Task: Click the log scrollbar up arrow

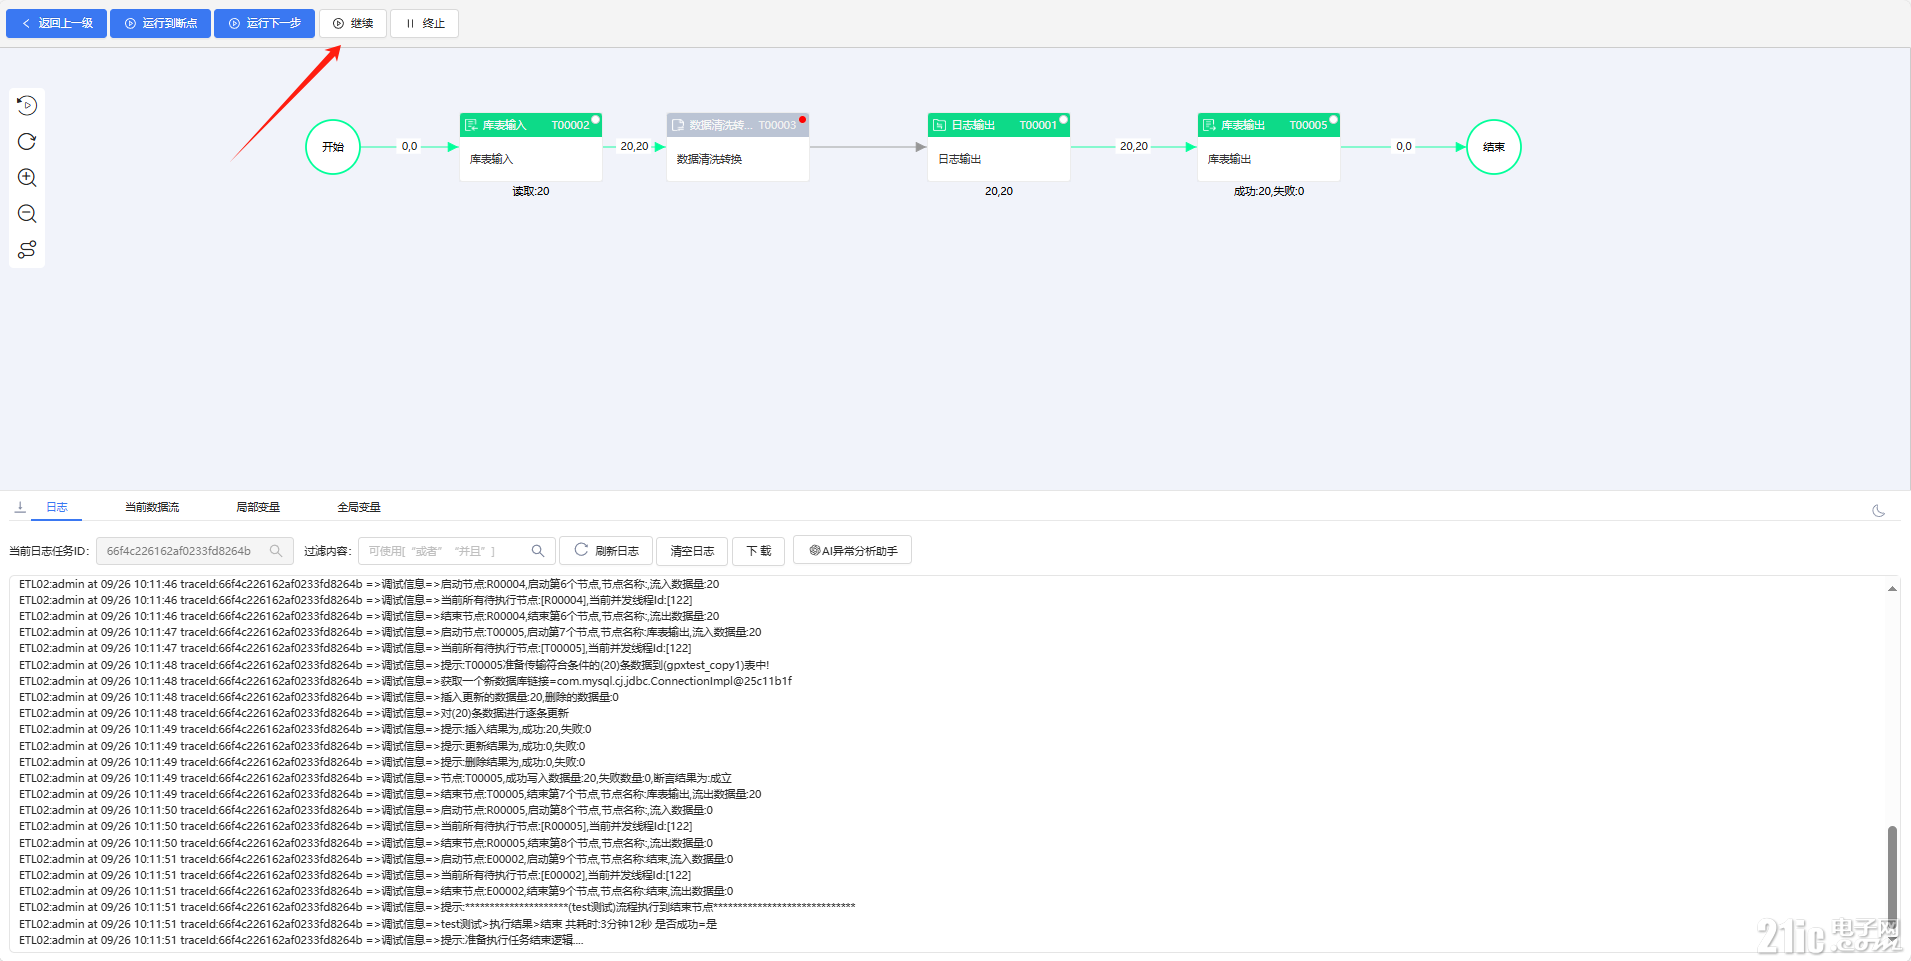Action: pos(1892,589)
